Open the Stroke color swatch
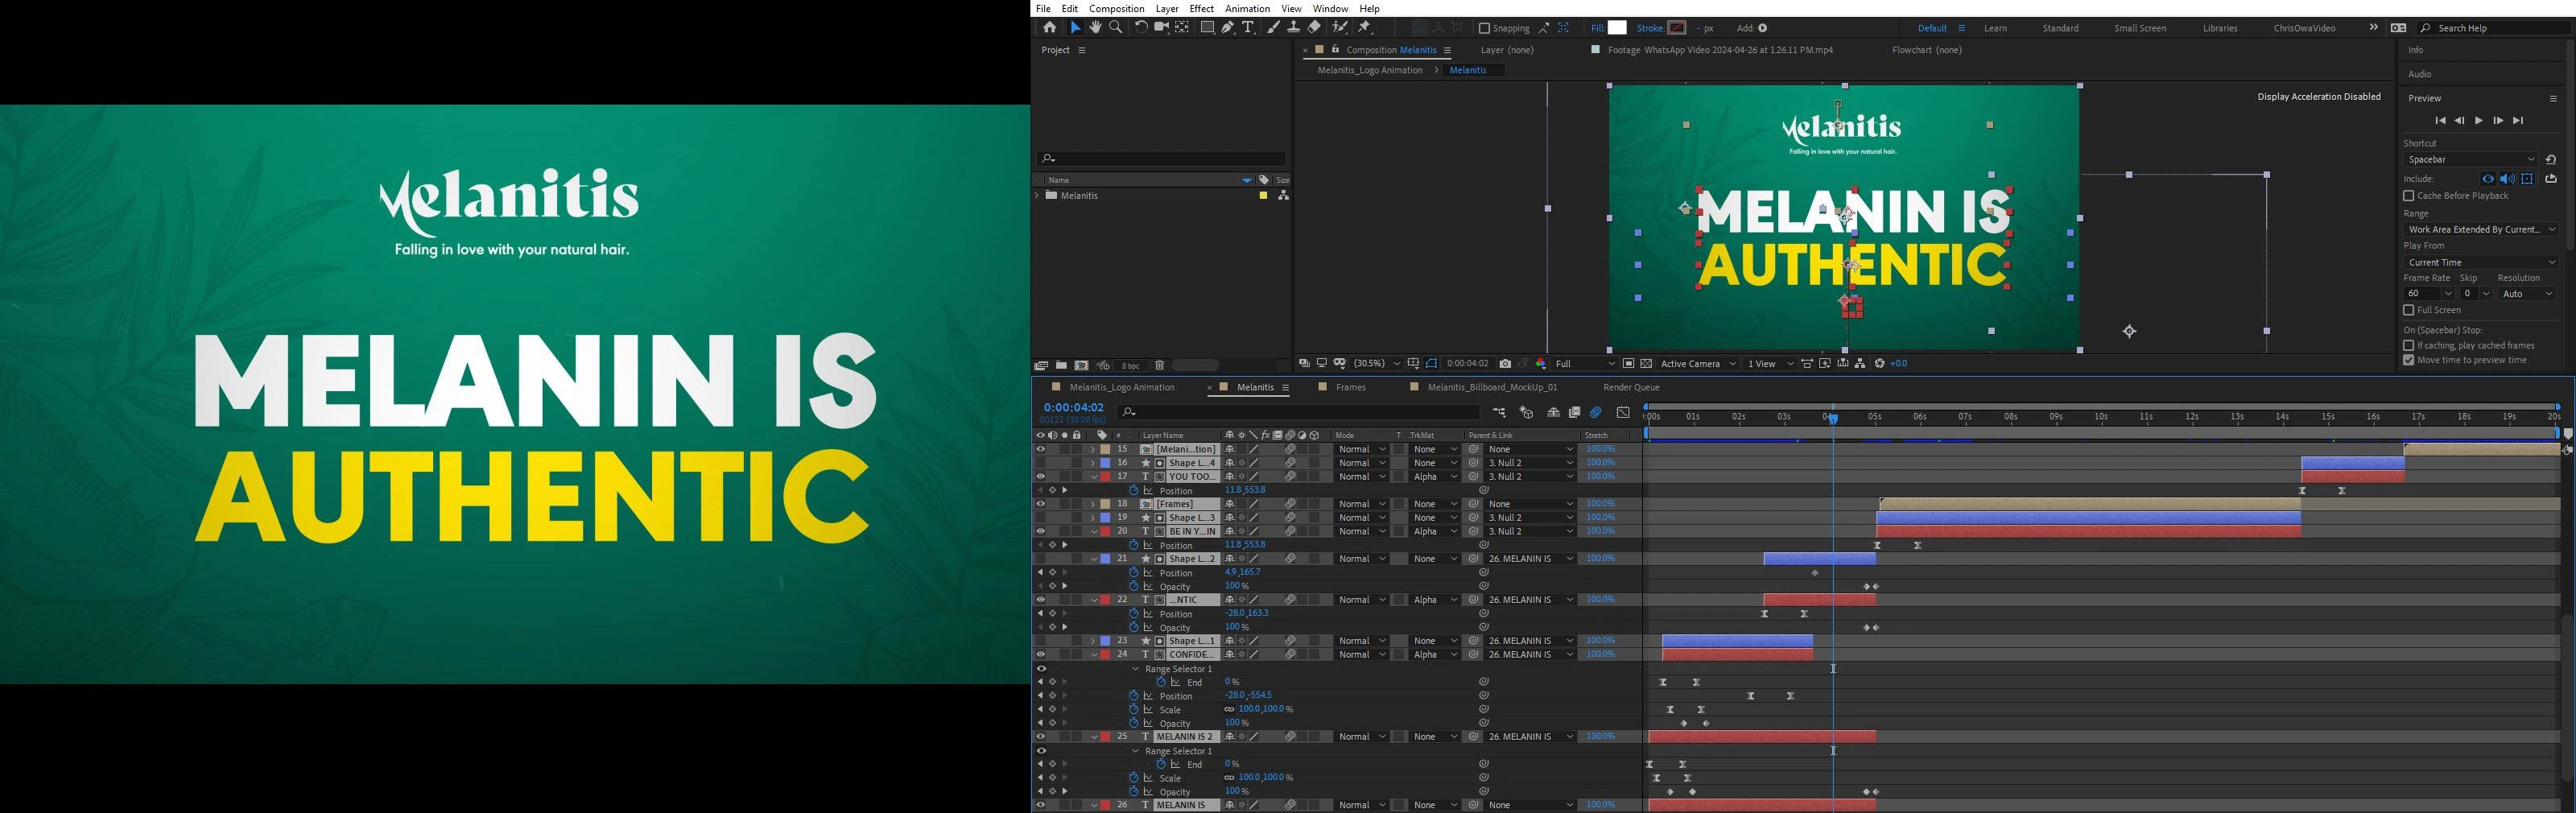 1677,28
